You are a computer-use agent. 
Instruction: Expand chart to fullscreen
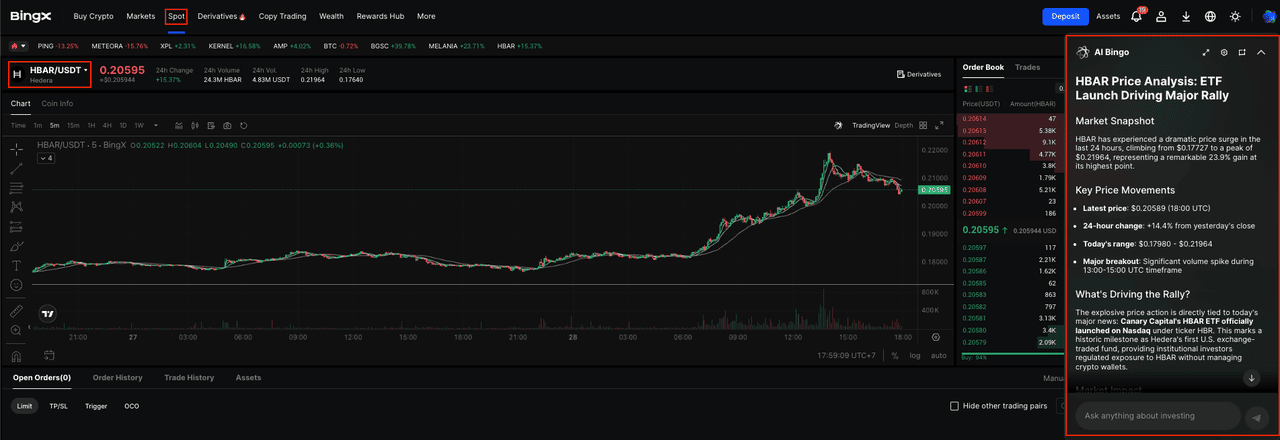[x=938, y=126]
